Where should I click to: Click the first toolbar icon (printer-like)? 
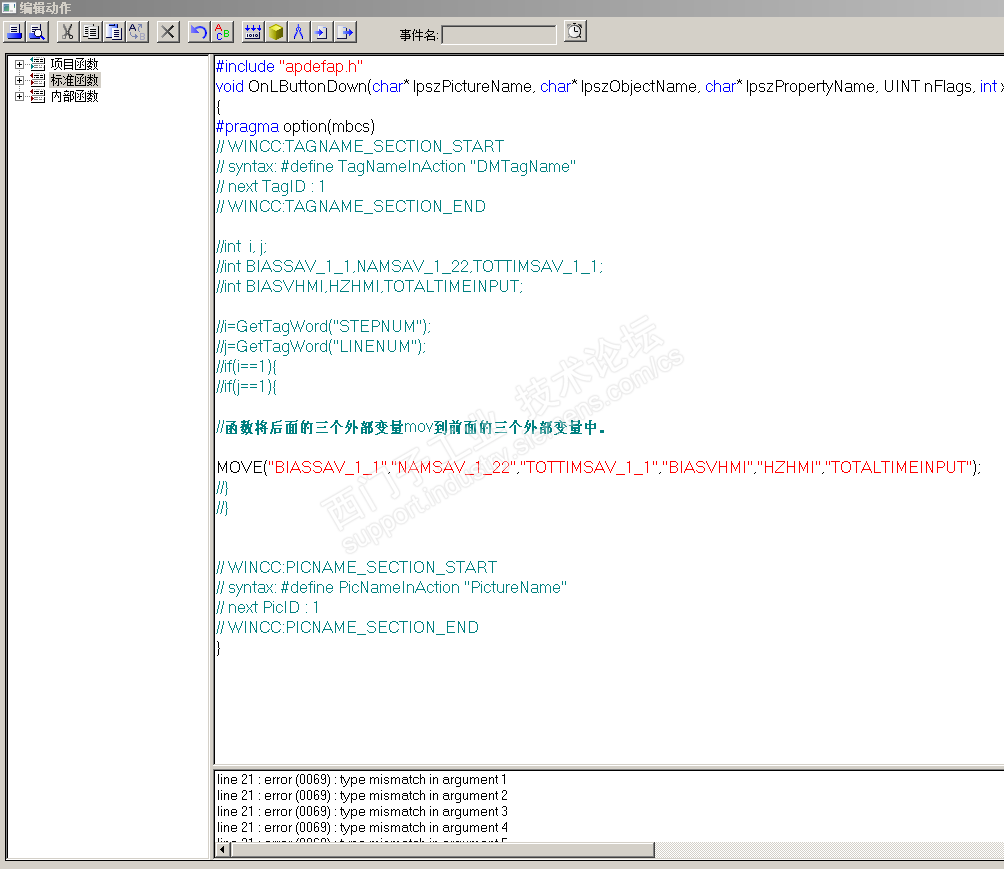tap(15, 32)
